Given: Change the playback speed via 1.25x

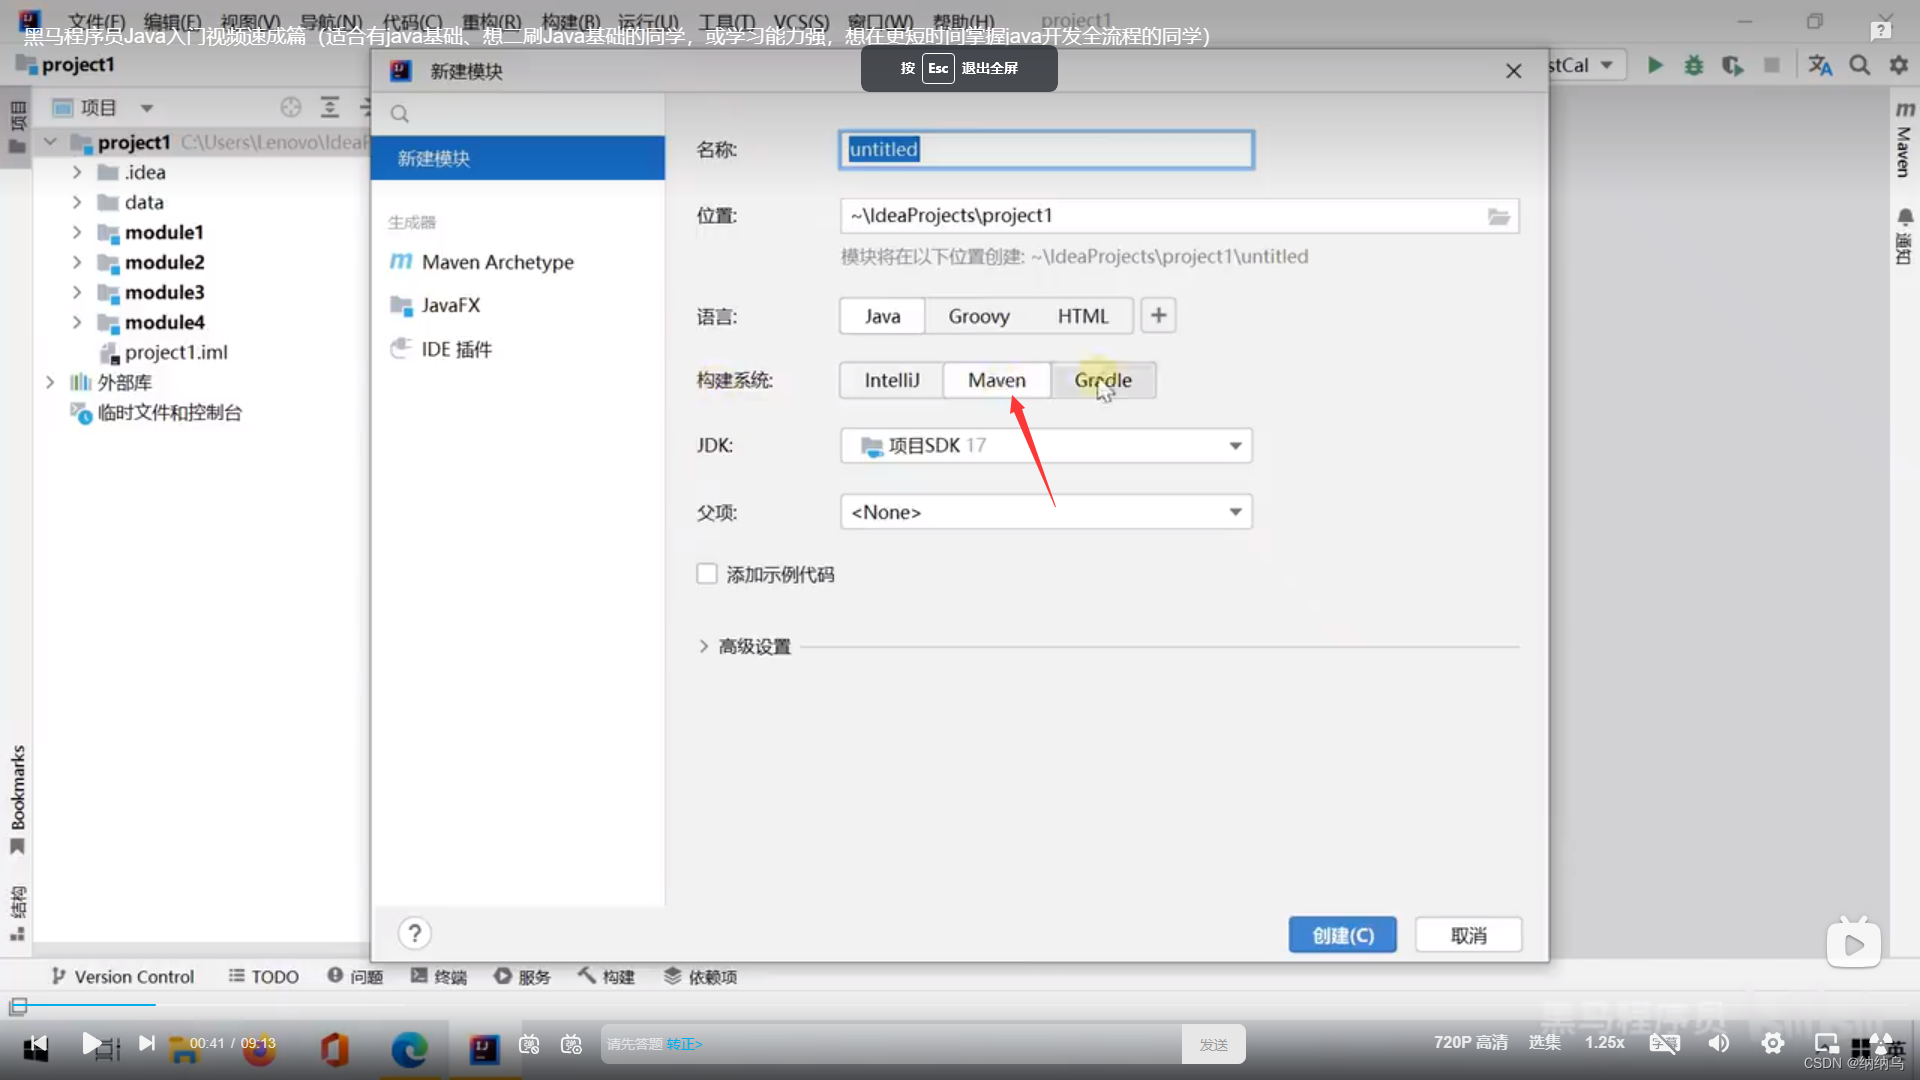Looking at the screenshot, I should click(x=1604, y=1042).
